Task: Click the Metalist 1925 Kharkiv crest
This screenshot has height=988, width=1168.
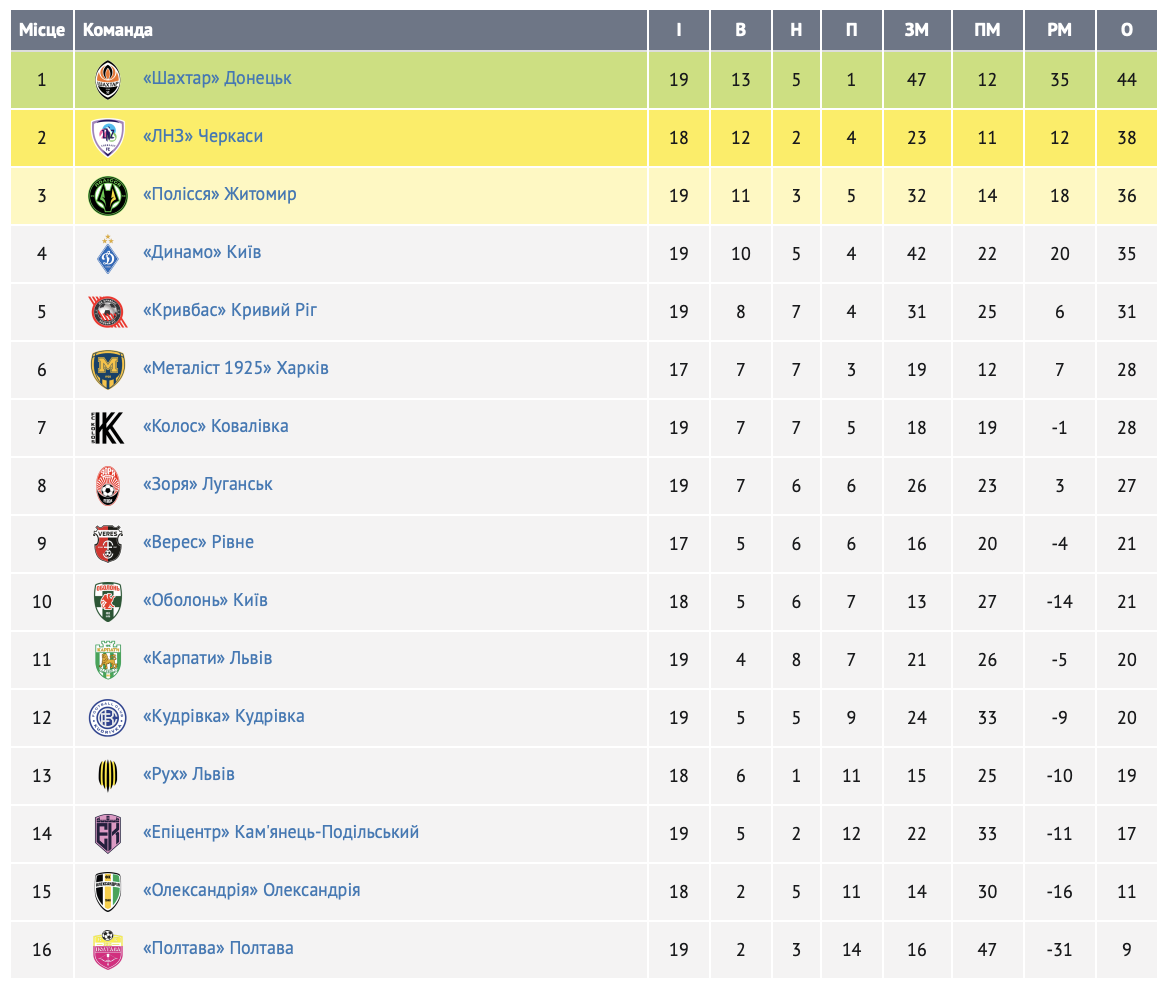Action: coord(108,369)
